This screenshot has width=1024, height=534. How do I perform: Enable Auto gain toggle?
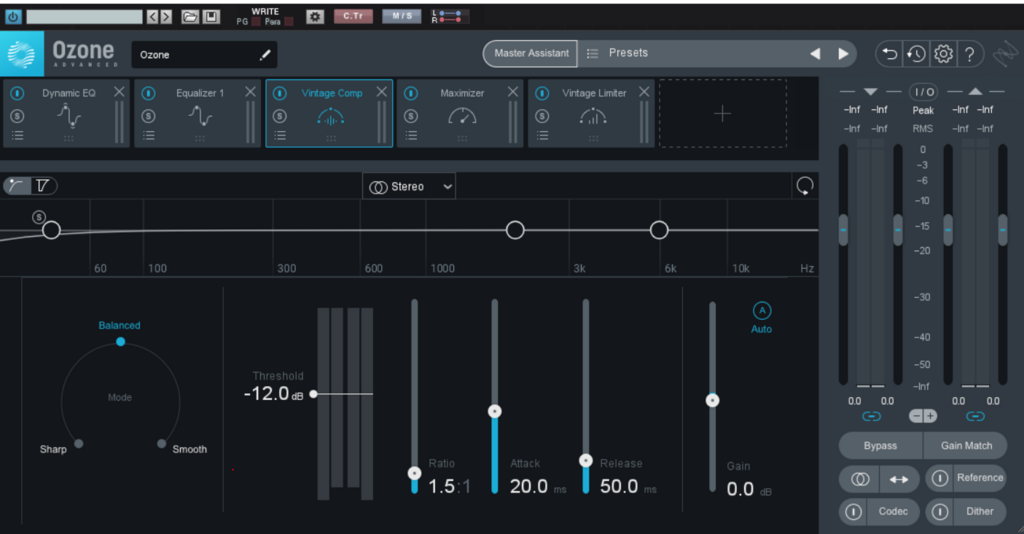pyautogui.click(x=762, y=310)
